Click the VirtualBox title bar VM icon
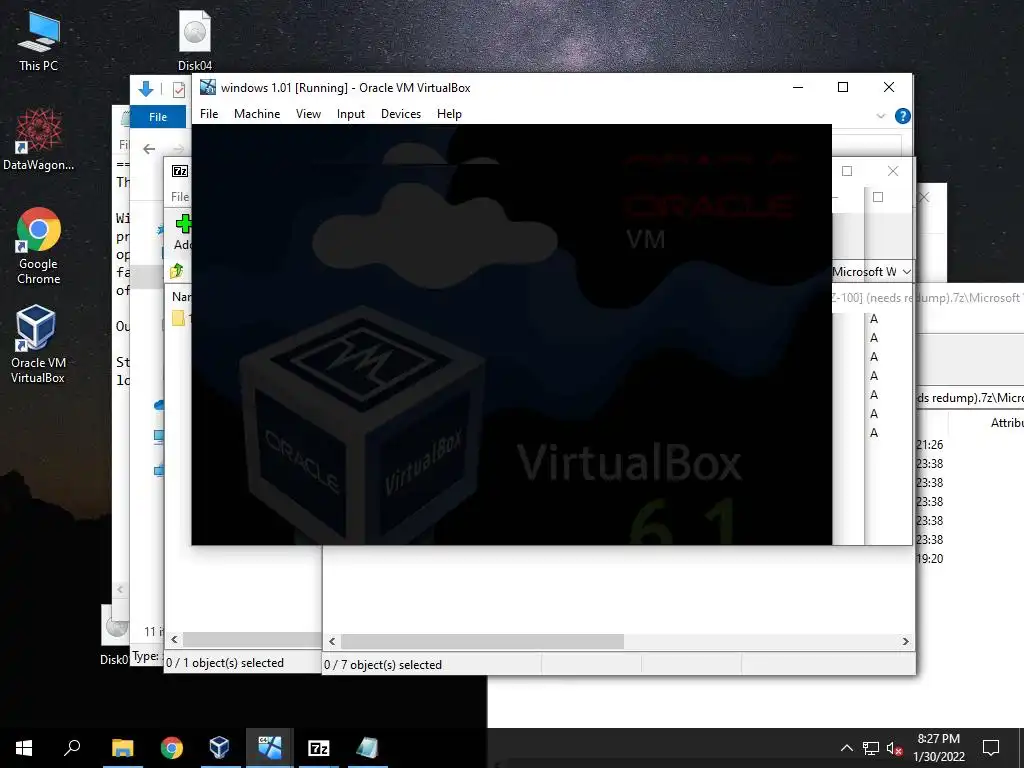The image size is (1024, 768). click(208, 87)
